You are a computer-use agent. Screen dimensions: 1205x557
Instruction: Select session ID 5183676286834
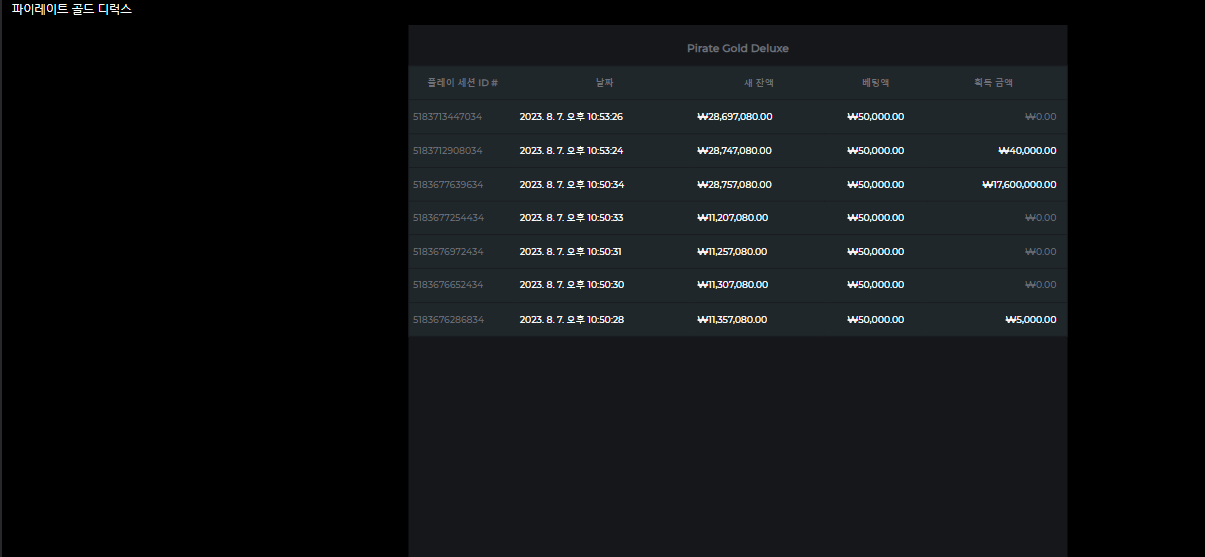(x=447, y=320)
